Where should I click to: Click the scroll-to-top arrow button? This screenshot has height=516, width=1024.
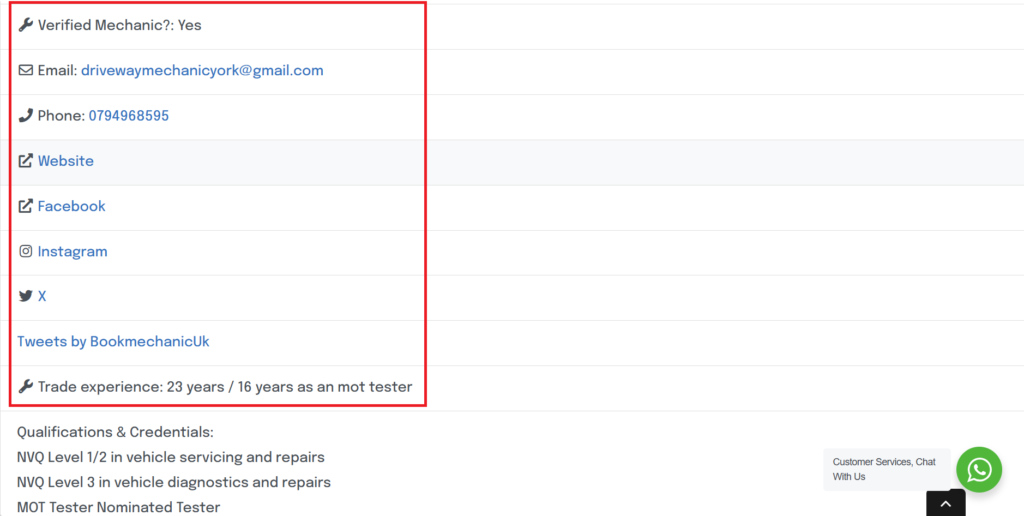click(945, 504)
